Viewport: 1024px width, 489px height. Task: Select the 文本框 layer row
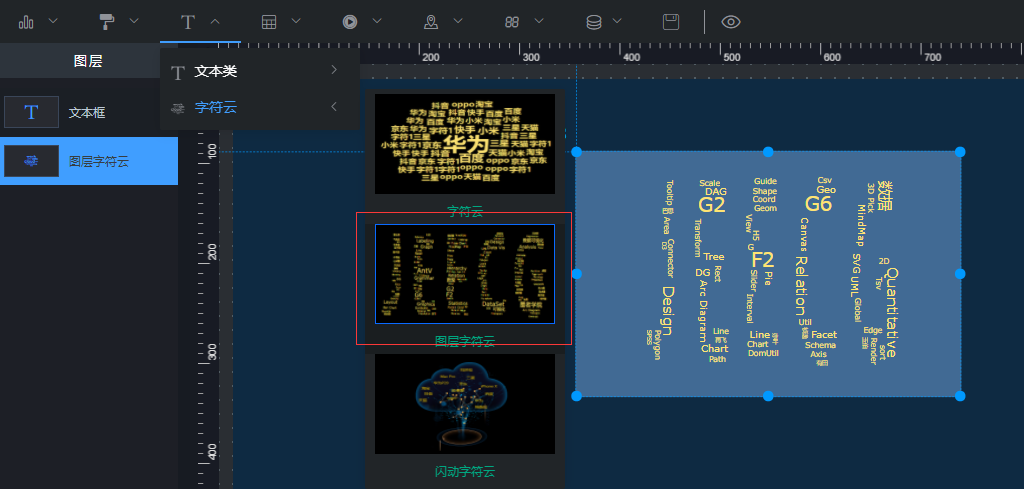click(89, 112)
